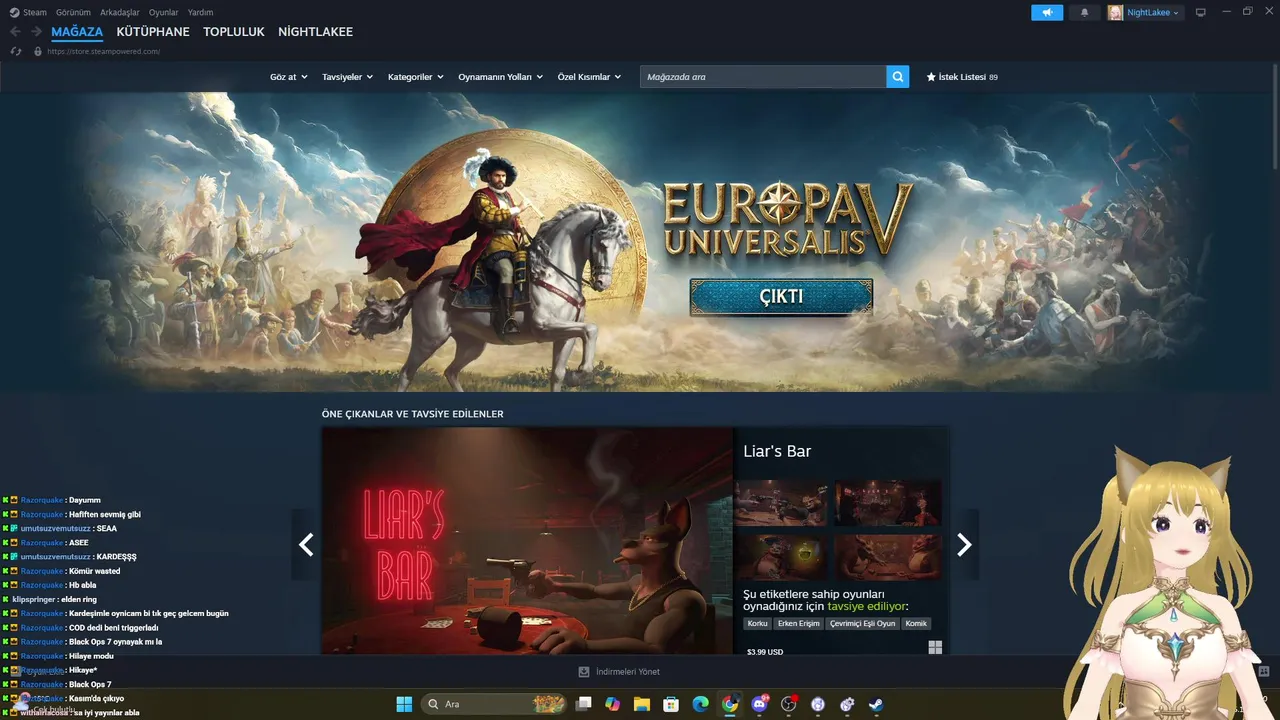Open Discord from taskbar

point(759,704)
